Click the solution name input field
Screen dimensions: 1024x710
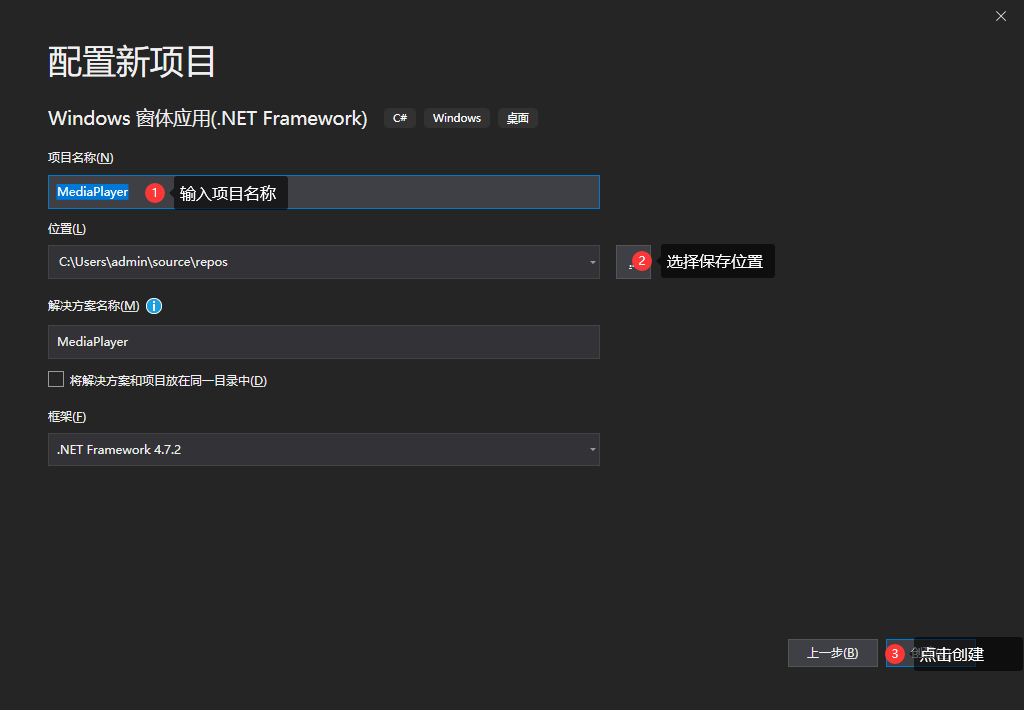point(323,342)
